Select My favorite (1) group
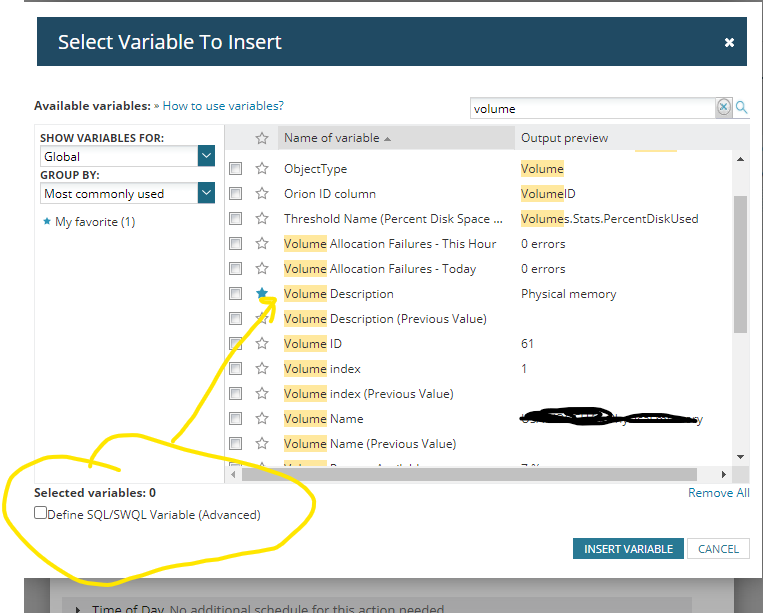Screen dimensions: 763x613 point(95,222)
